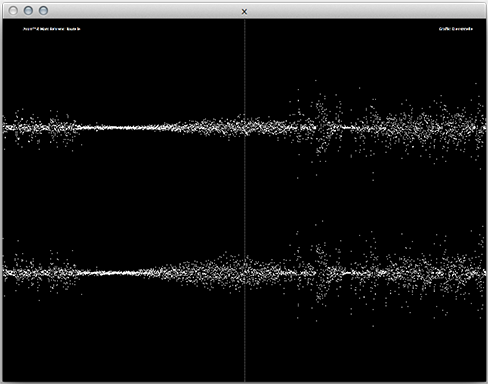Click the upper waveform's left noisy cluster
Screen dimensions: 488x384
pyautogui.click(x=40, y=127)
